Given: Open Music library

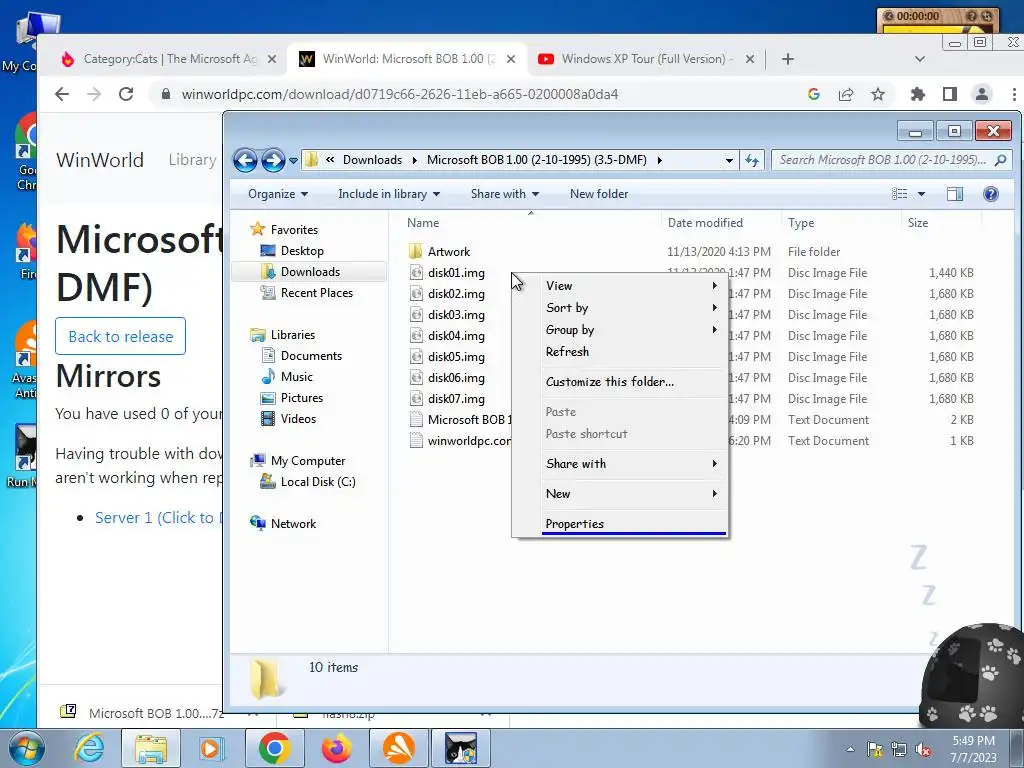Looking at the screenshot, I should coord(287,377).
